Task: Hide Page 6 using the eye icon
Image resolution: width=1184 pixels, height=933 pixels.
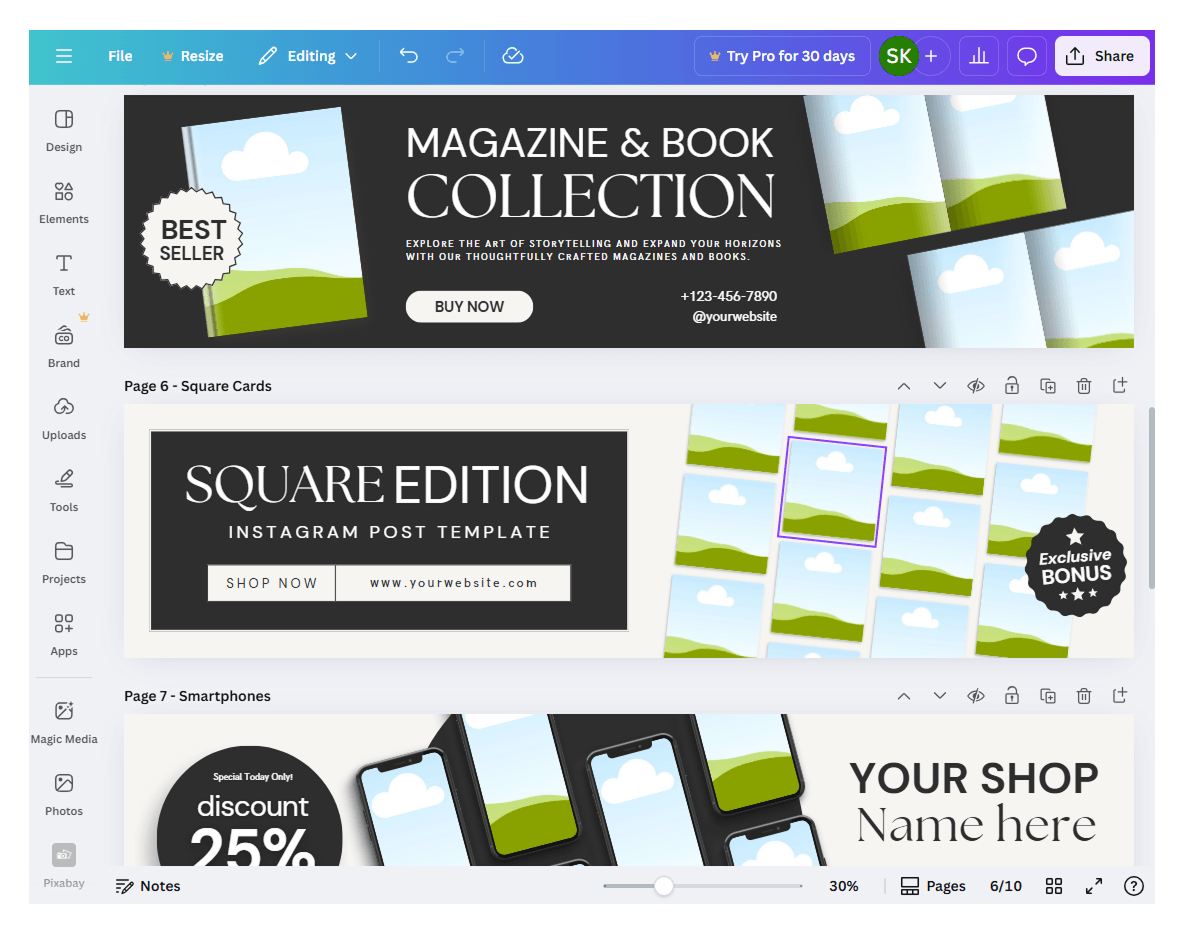Action: click(x=976, y=386)
